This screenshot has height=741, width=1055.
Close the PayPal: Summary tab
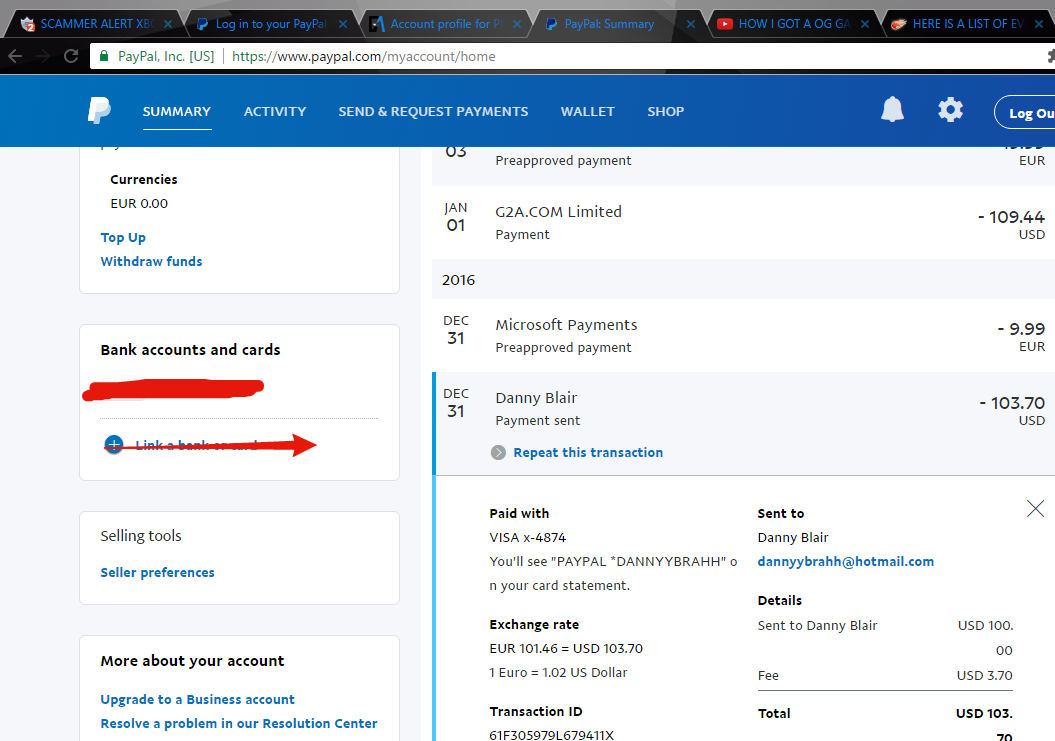point(691,24)
